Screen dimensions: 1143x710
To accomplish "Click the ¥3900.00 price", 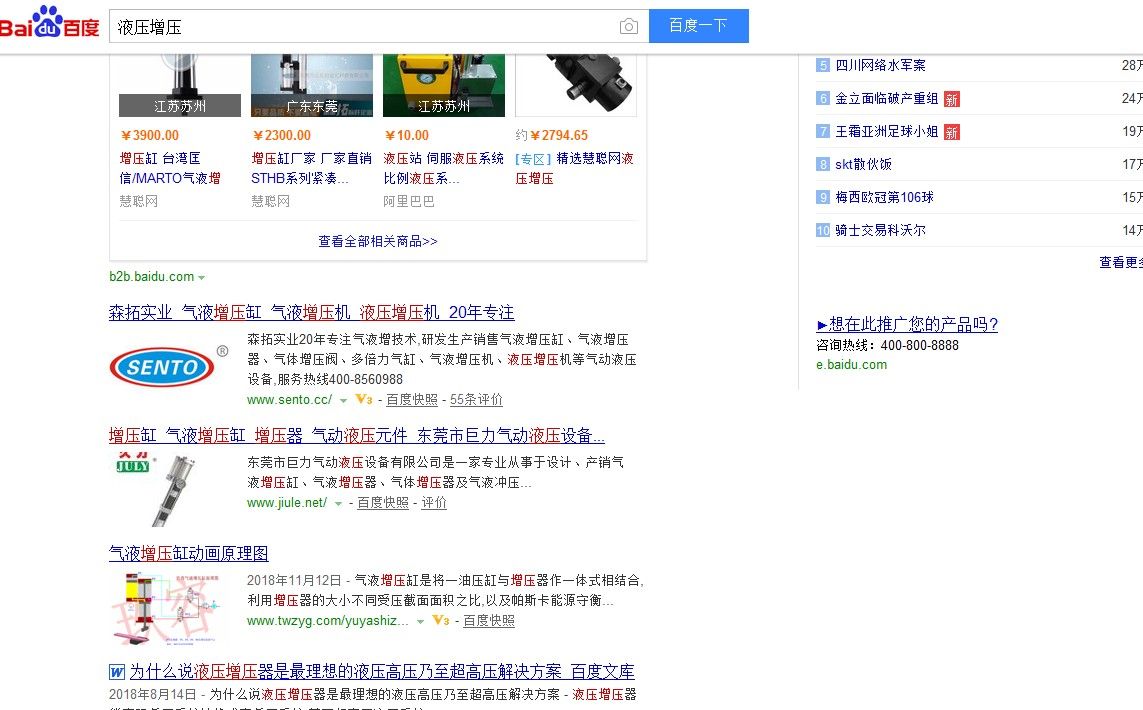I will [149, 136].
